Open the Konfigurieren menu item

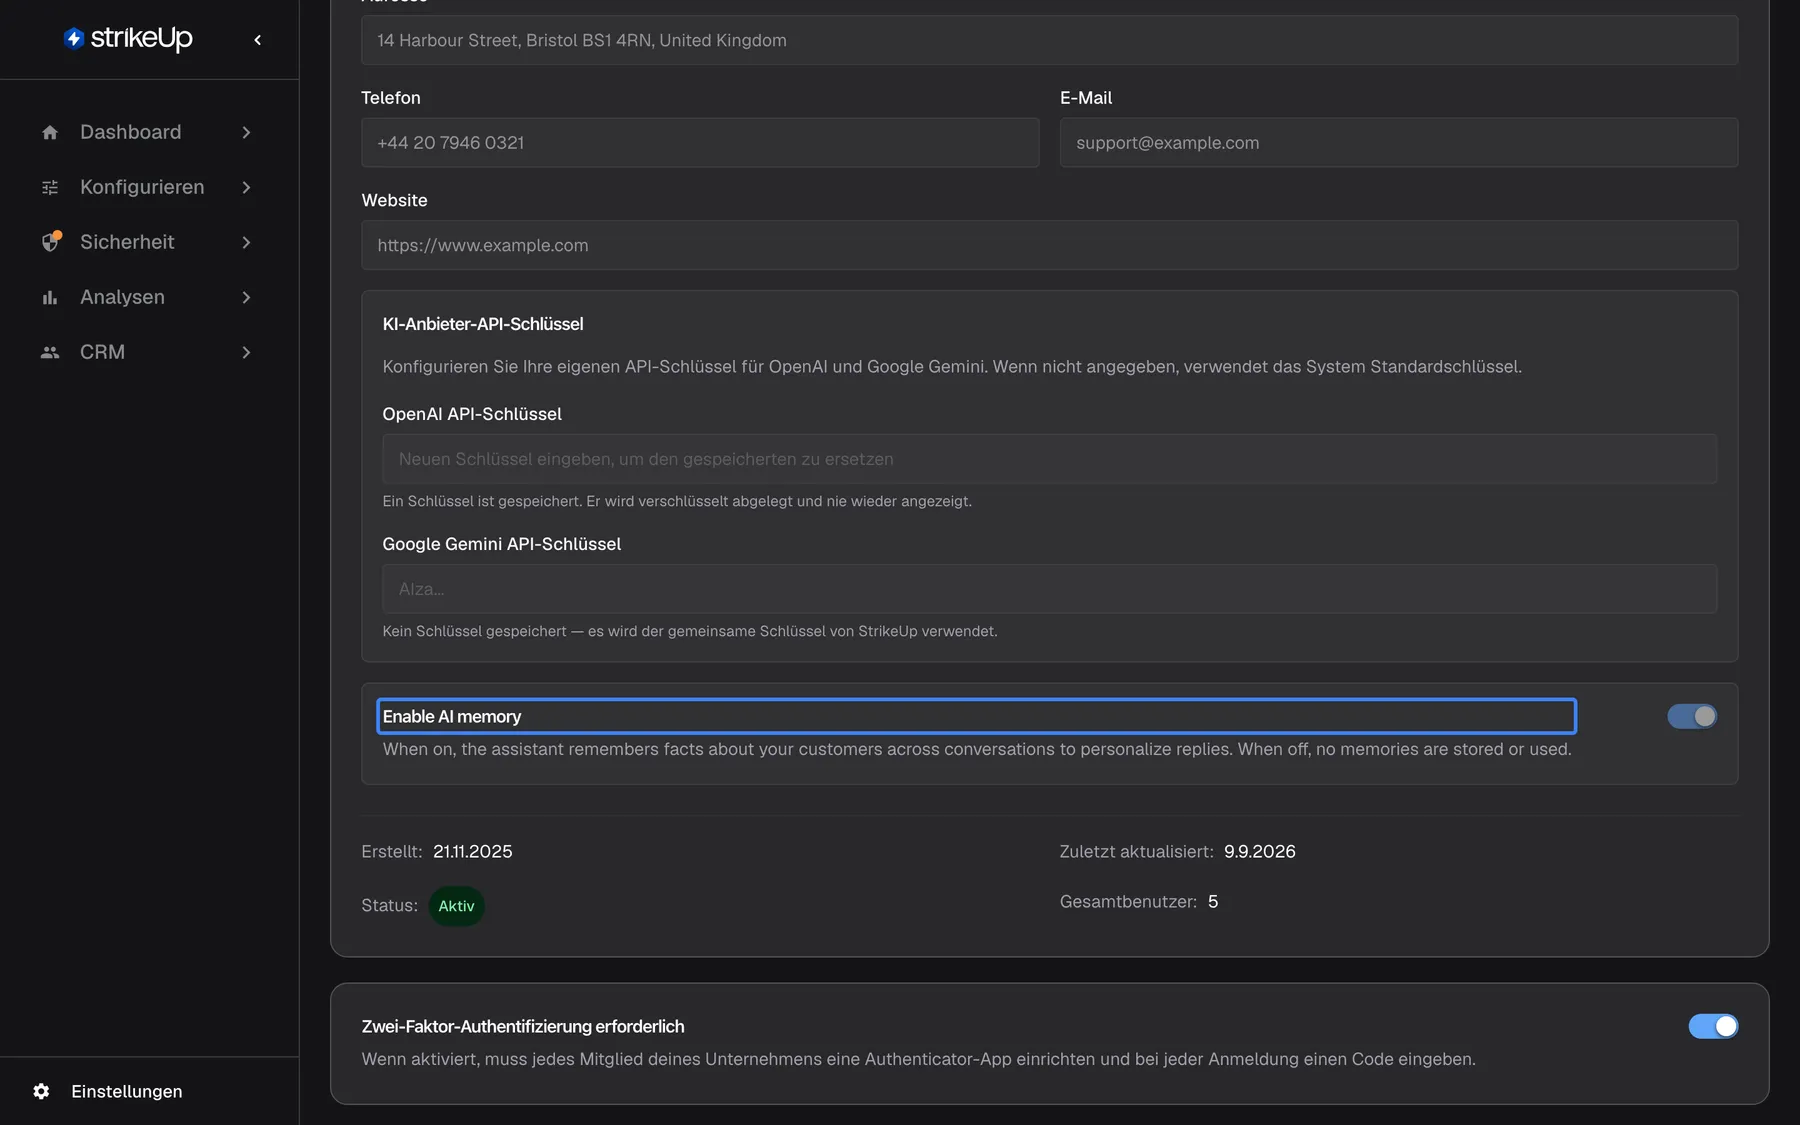click(x=149, y=187)
